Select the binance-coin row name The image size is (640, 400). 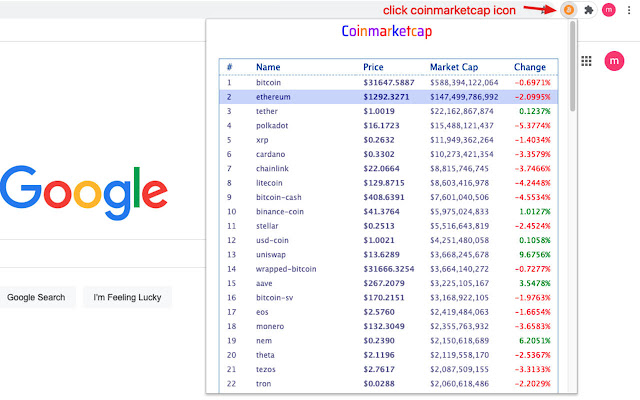(x=280, y=211)
